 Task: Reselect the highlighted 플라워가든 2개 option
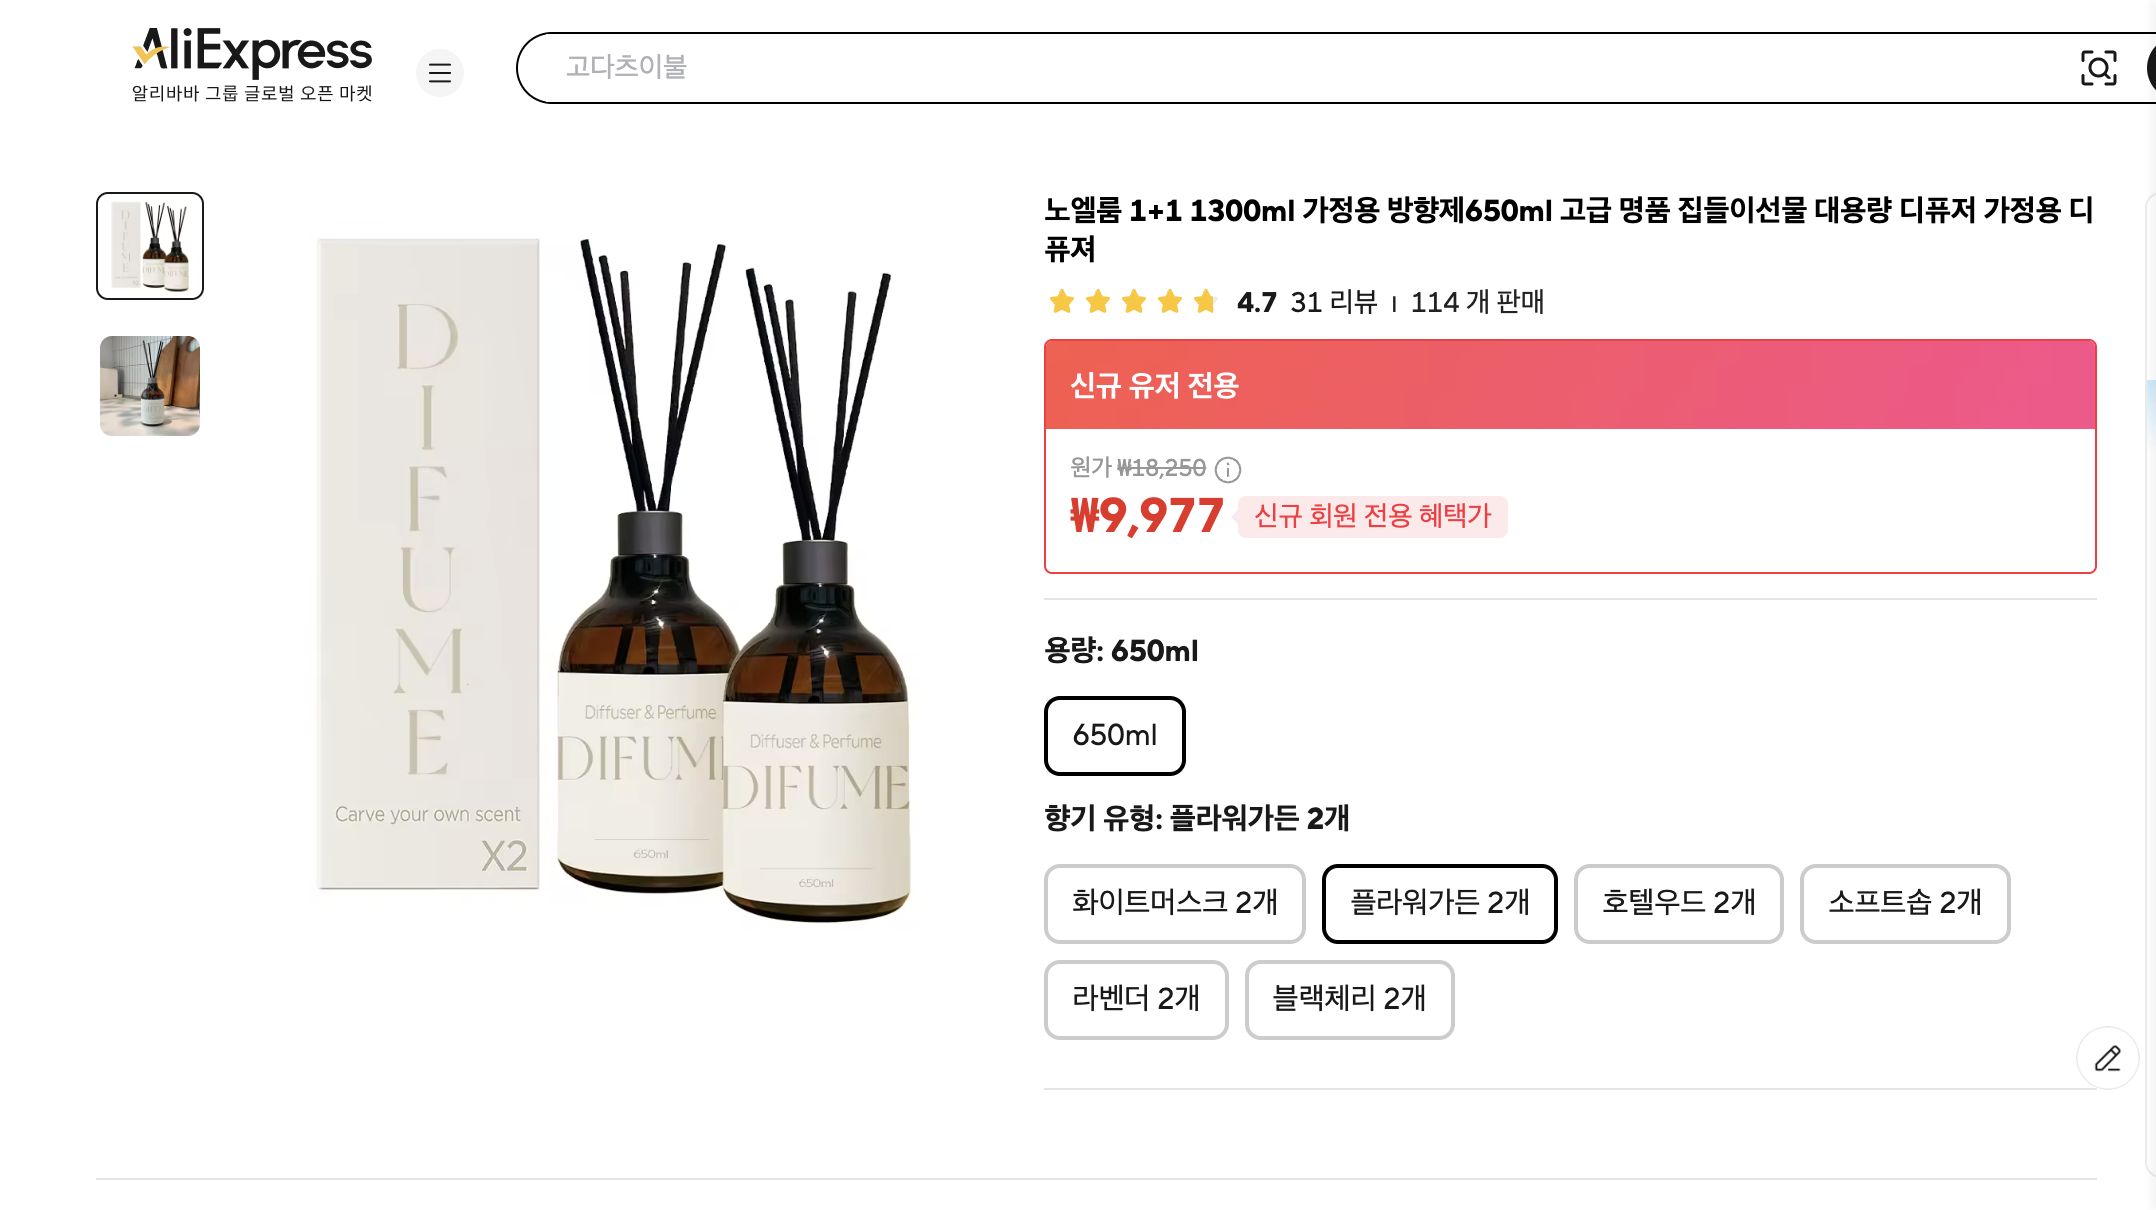point(1440,903)
